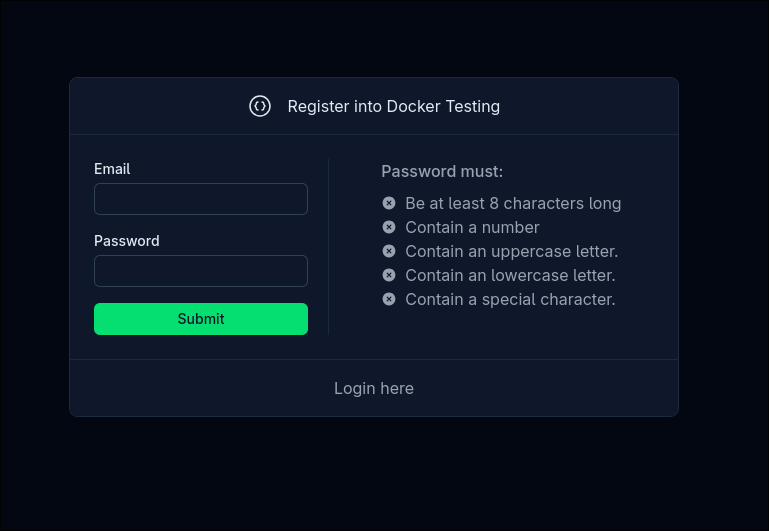Select the Be at least 8 characters long text
Image resolution: width=769 pixels, height=531 pixels.
point(513,203)
